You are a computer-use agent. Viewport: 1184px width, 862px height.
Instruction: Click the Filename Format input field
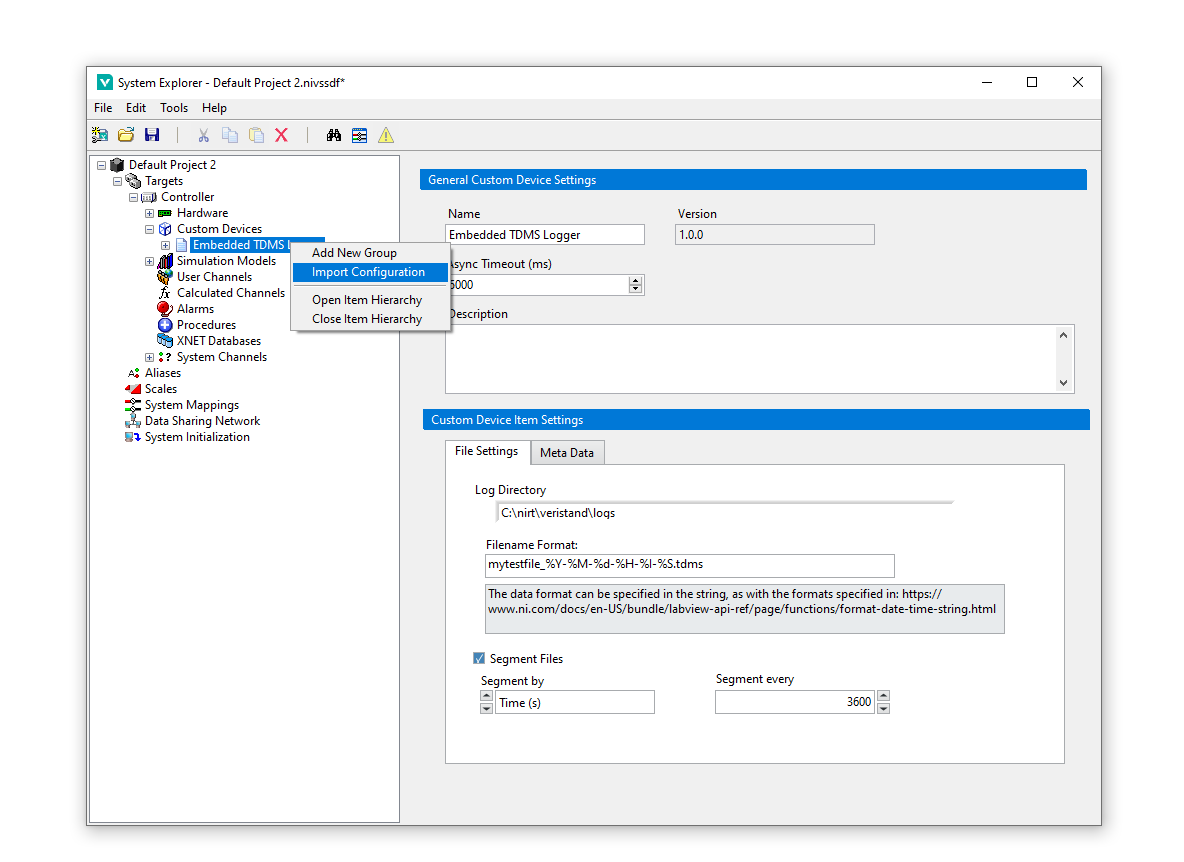coord(689,565)
